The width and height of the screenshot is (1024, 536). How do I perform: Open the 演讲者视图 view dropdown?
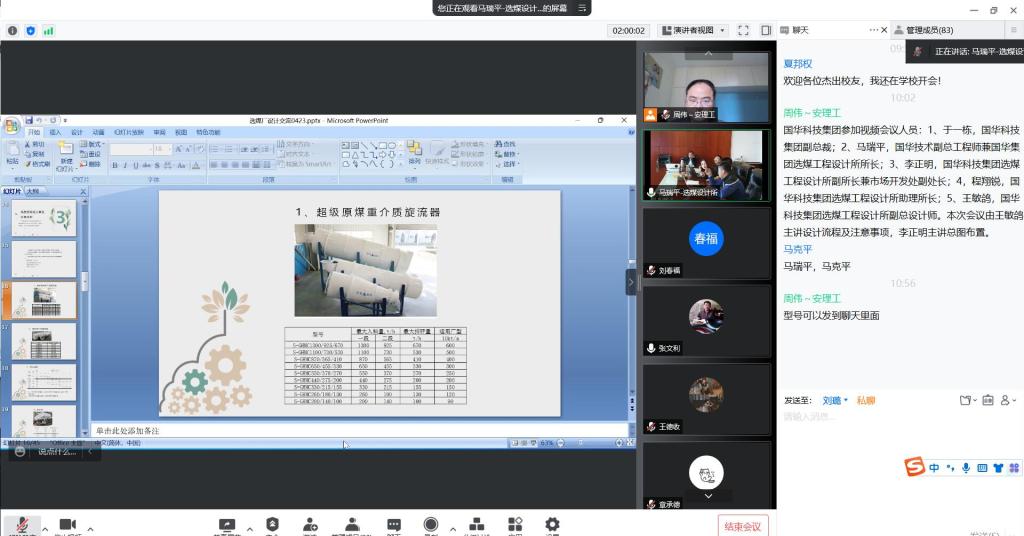tap(700, 30)
